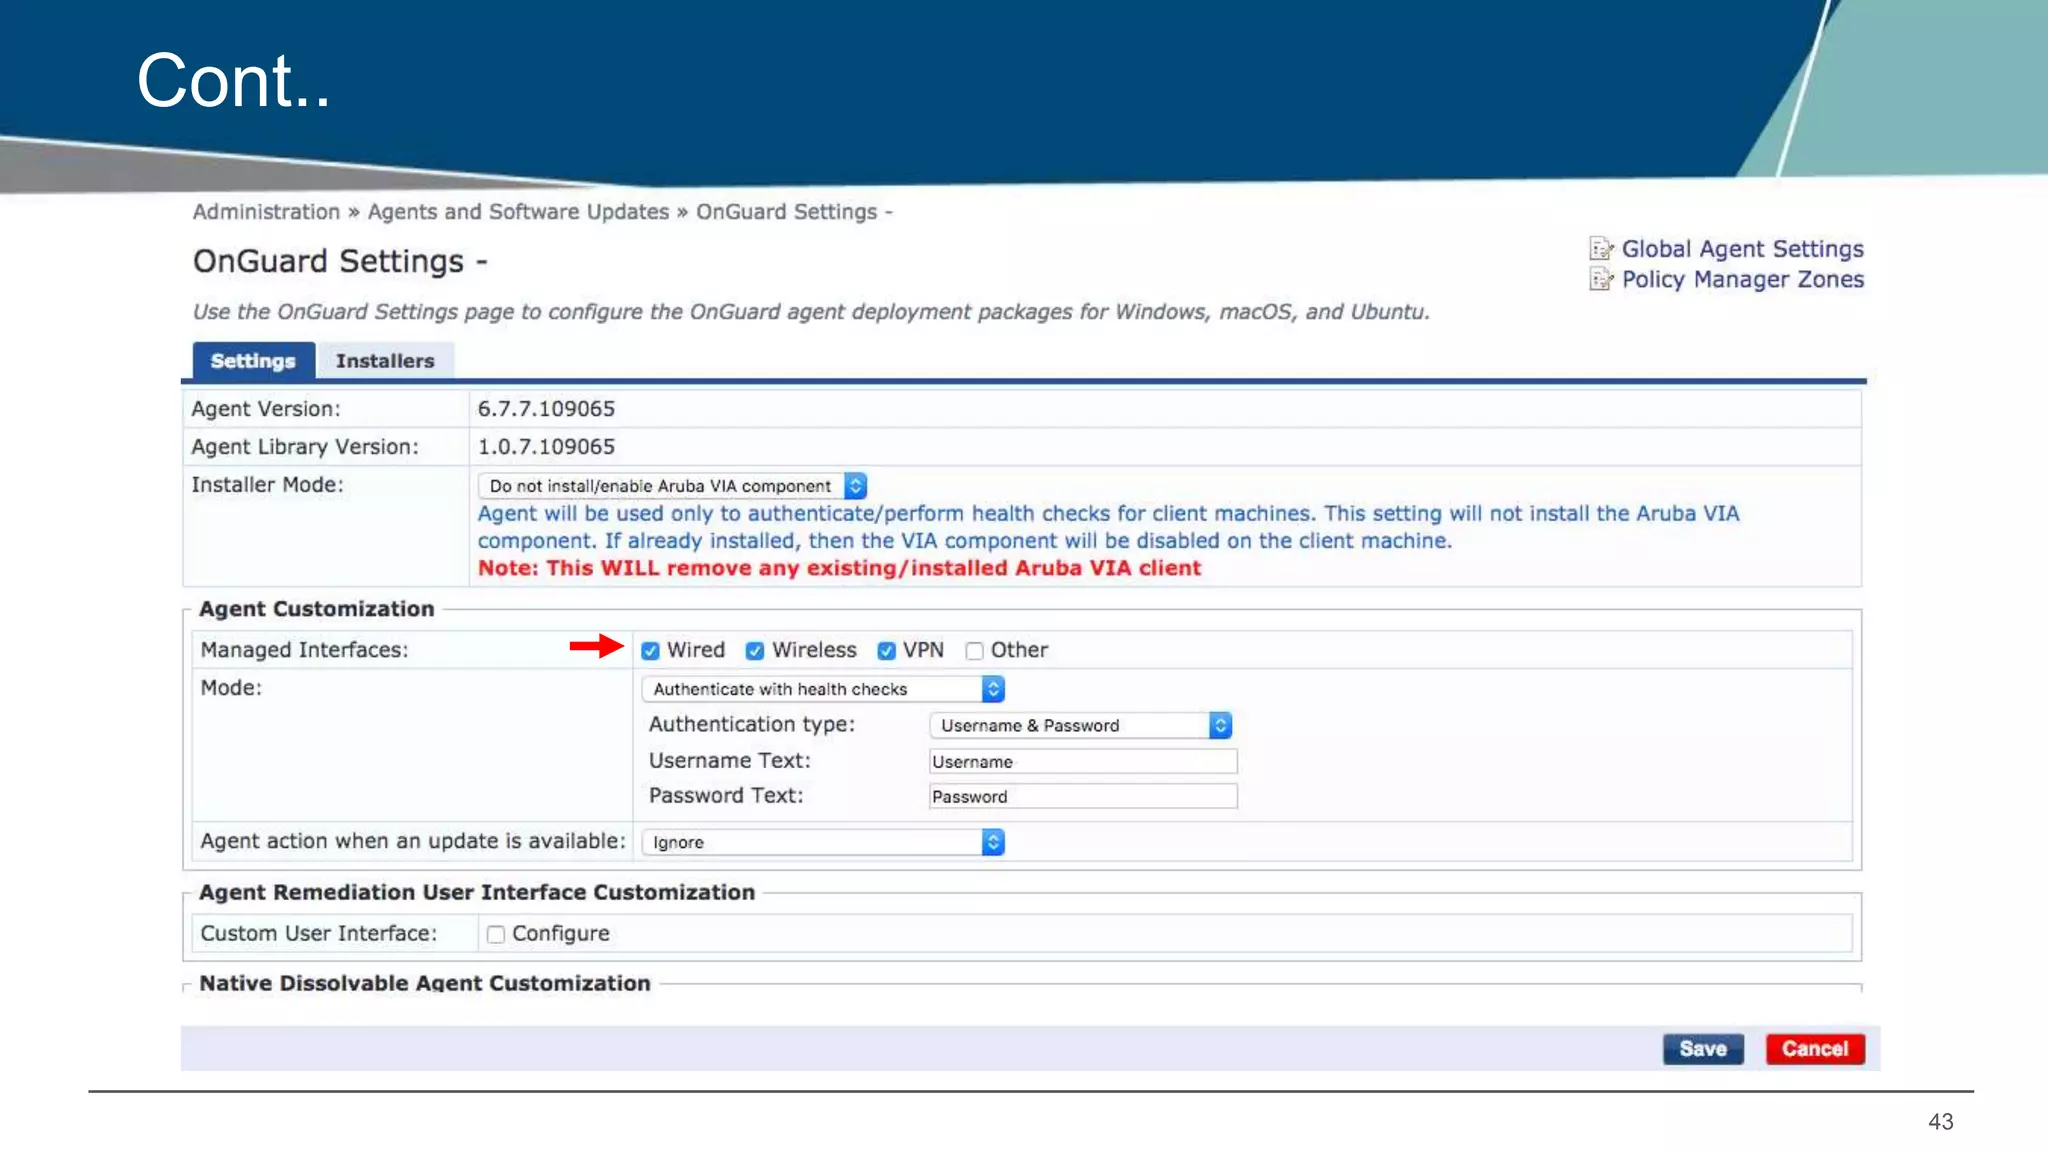Uncheck the Wired managed interface
Viewport: 2048px width, 1152px height.
(650, 651)
